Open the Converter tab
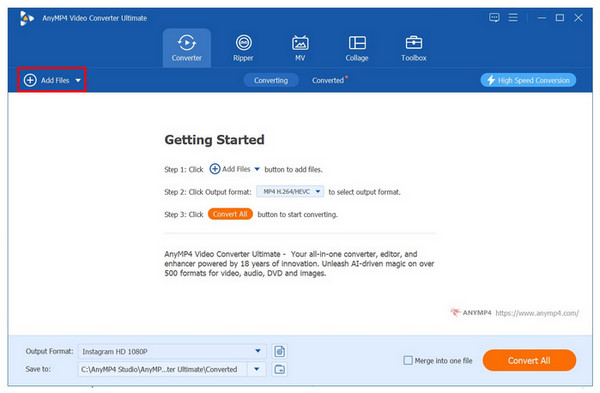The image size is (600, 393). [x=186, y=48]
